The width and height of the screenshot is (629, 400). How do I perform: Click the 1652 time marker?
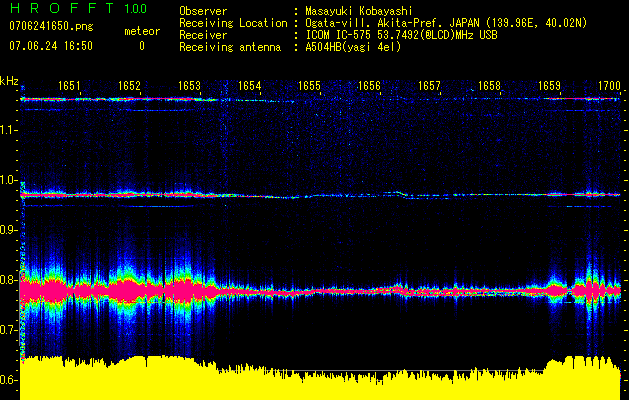(130, 85)
